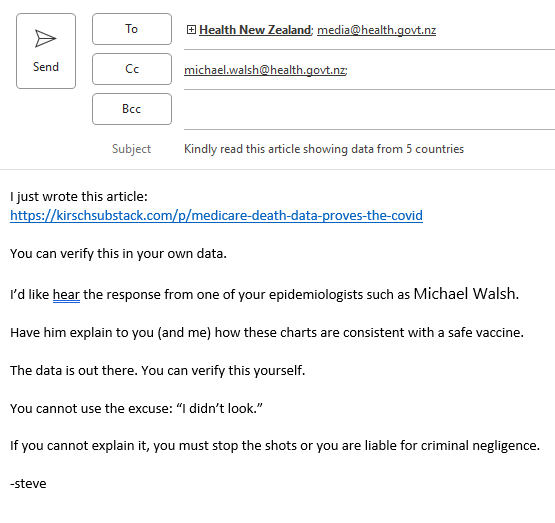Screen dimensions: 555x523
Task: Click the underlined word 'hear' in body
Action: (66, 294)
